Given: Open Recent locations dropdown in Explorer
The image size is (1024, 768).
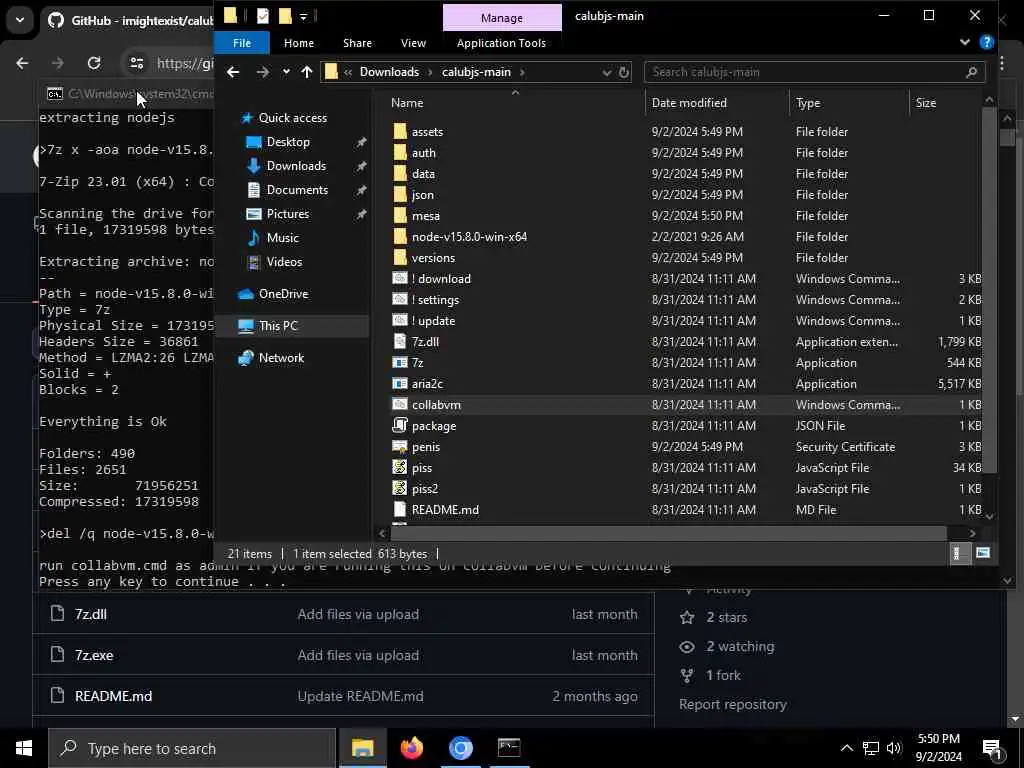Looking at the screenshot, I should coord(286,72).
